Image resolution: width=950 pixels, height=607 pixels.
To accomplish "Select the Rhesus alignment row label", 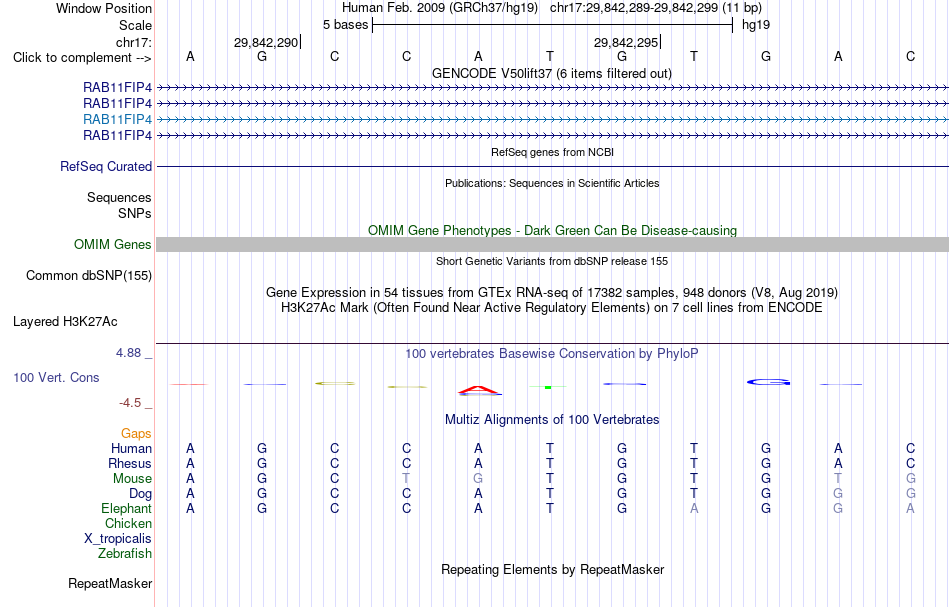I will click(130, 463).
